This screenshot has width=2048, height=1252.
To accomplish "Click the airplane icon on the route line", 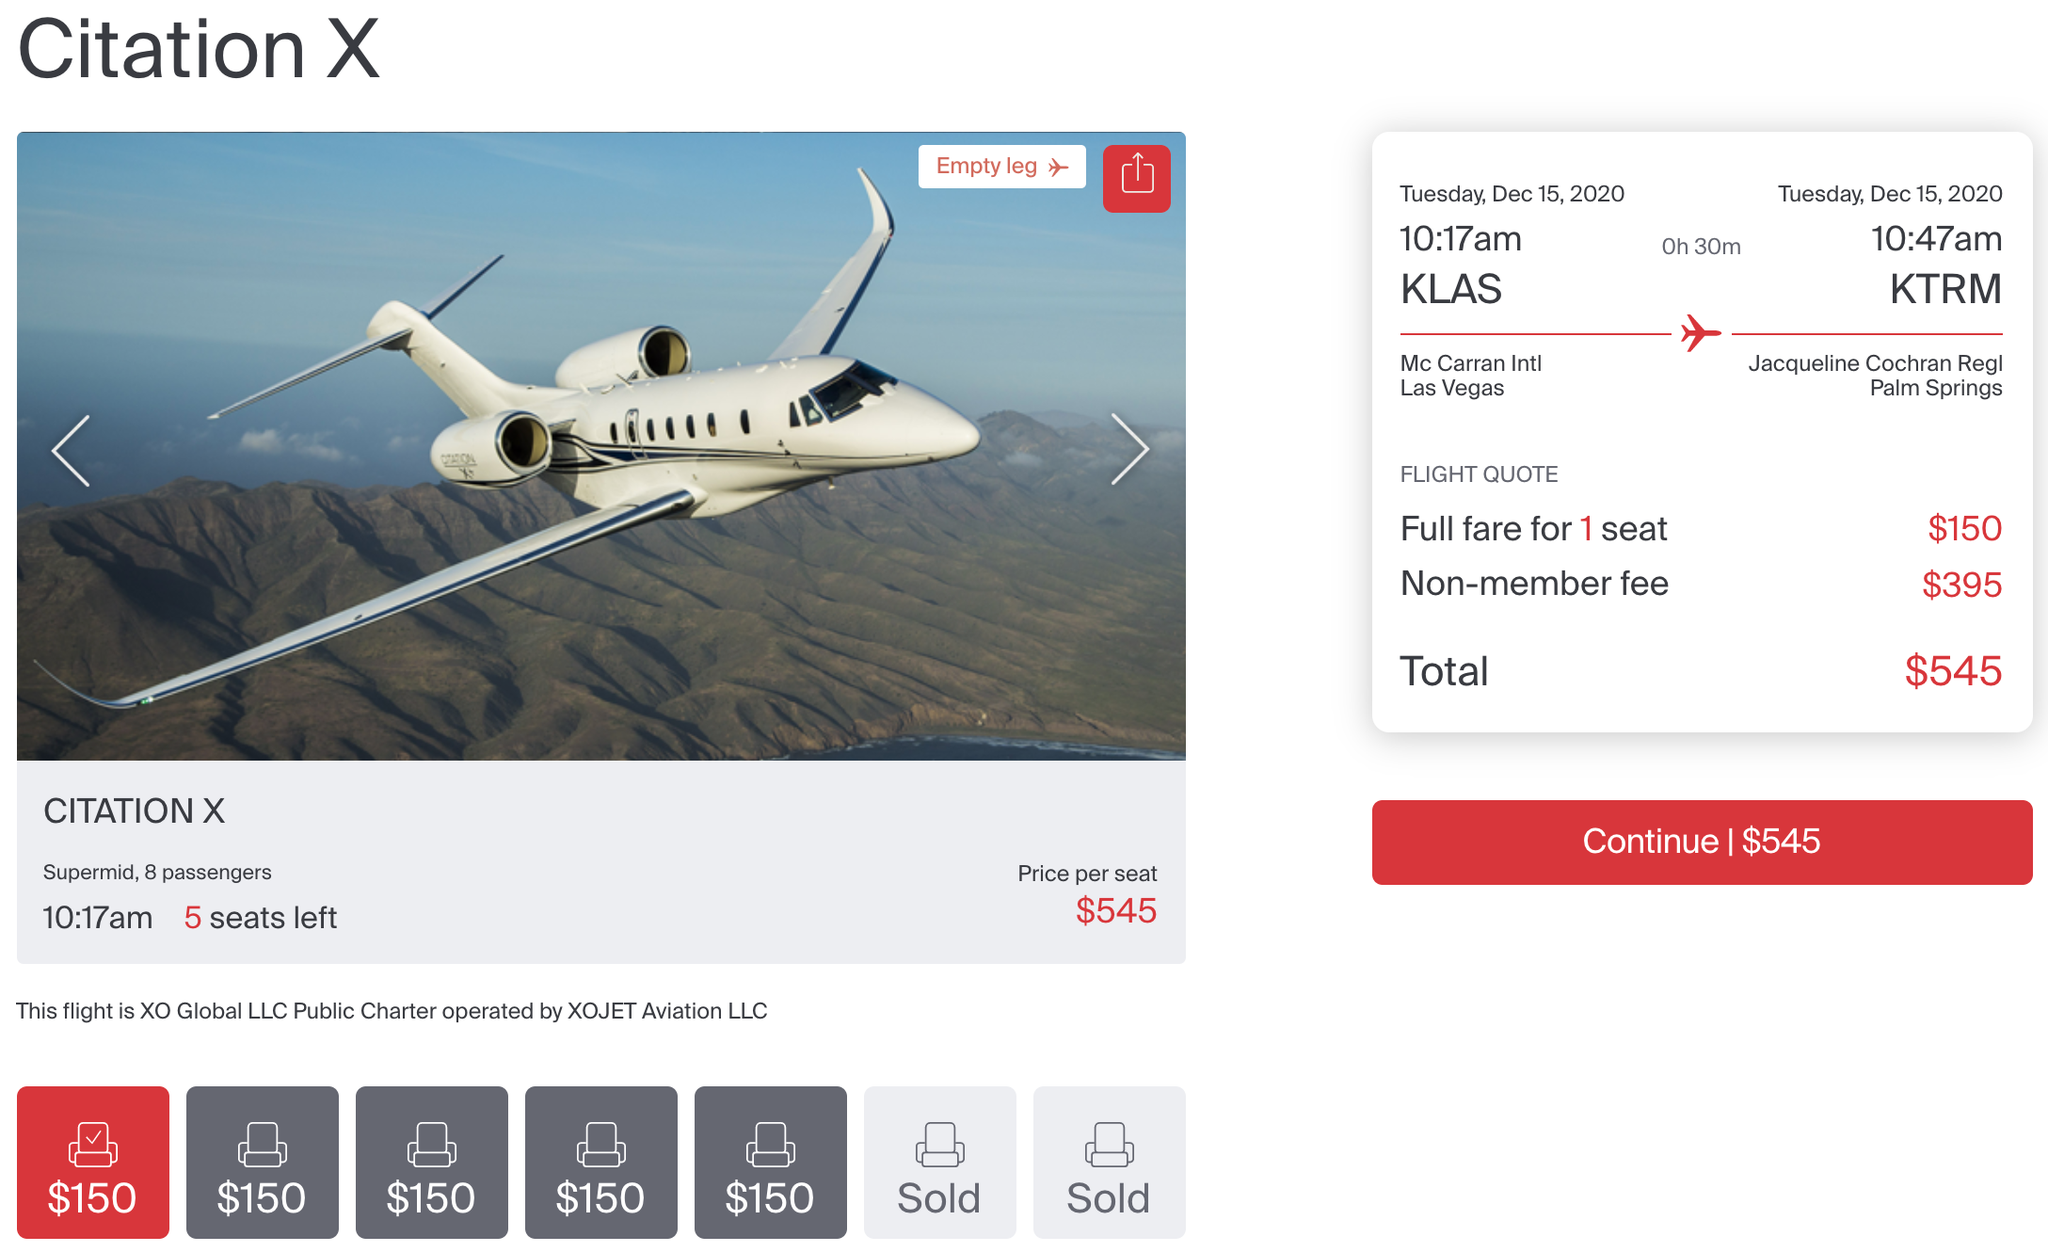I will pos(1697,333).
